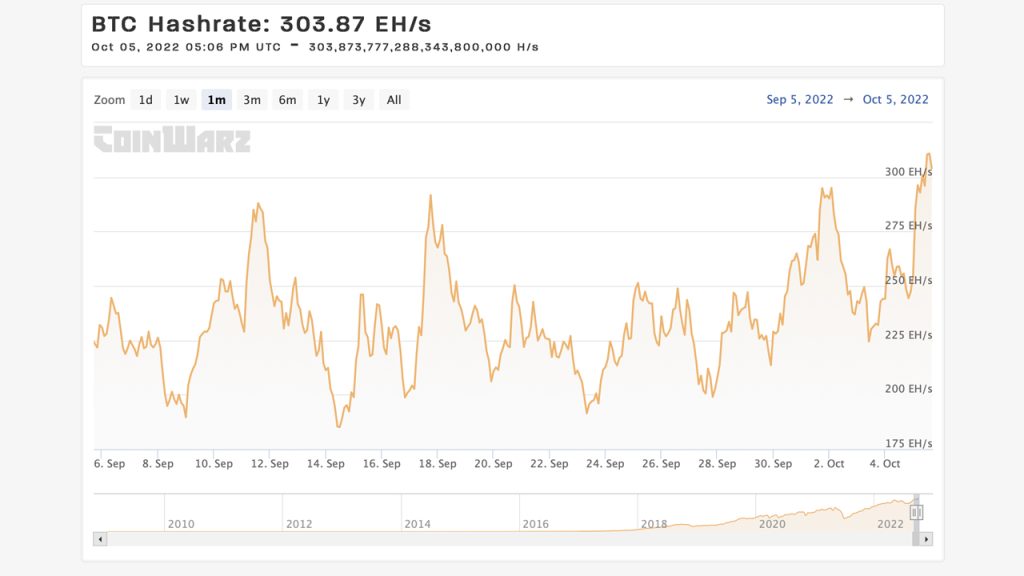
Task: Click the 2014 navigator label
Action: 417,524
